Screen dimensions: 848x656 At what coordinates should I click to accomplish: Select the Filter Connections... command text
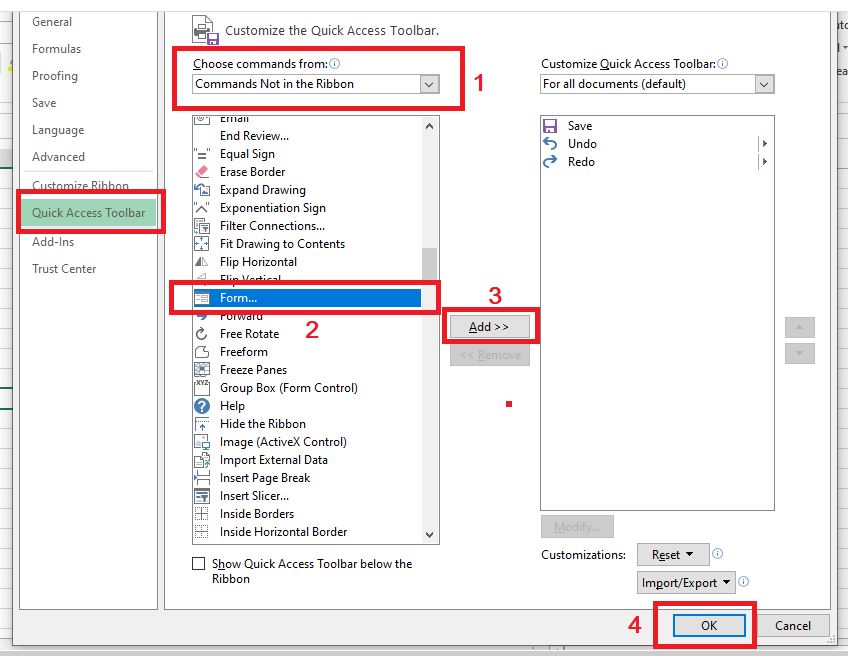point(272,226)
